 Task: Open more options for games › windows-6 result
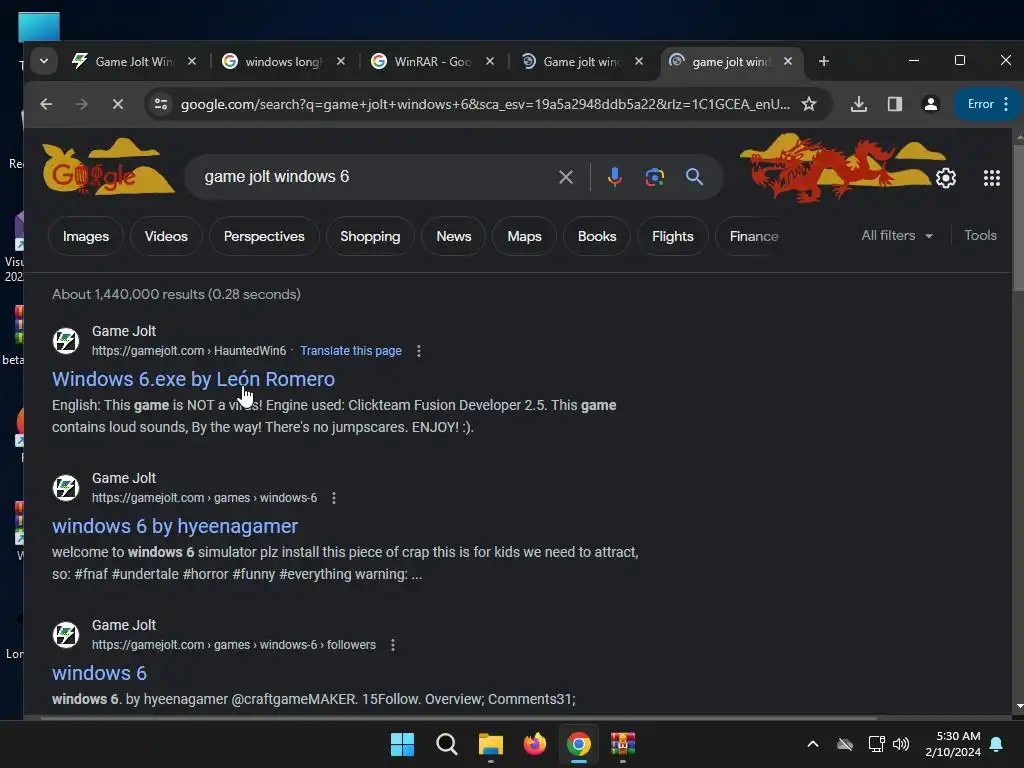click(x=334, y=498)
